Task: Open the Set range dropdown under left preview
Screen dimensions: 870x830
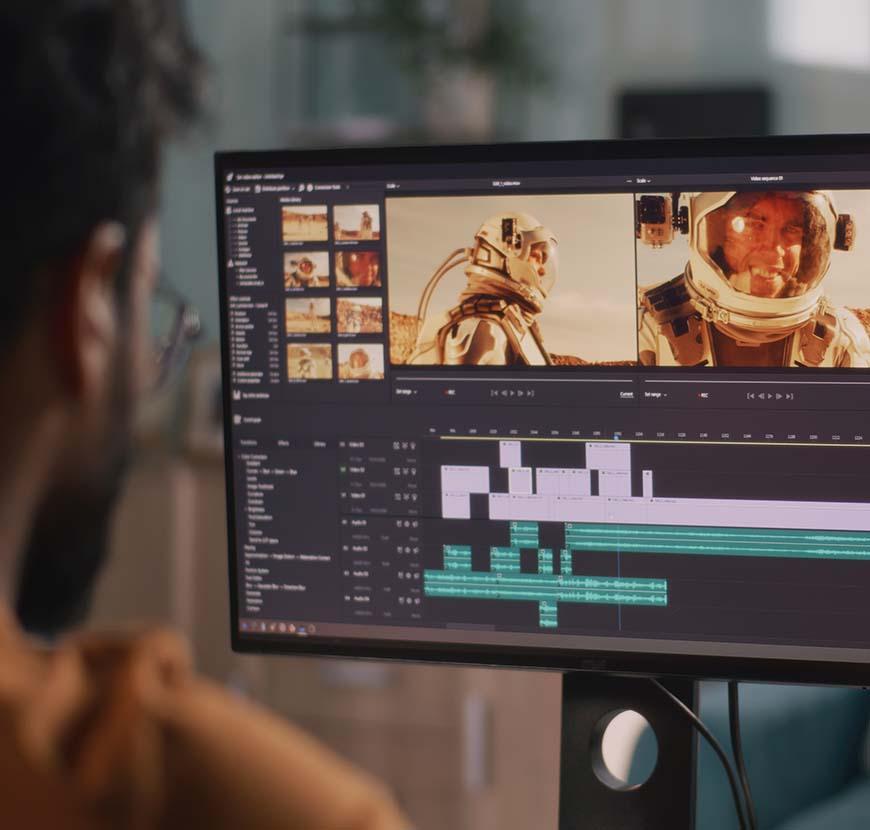Action: 406,392
